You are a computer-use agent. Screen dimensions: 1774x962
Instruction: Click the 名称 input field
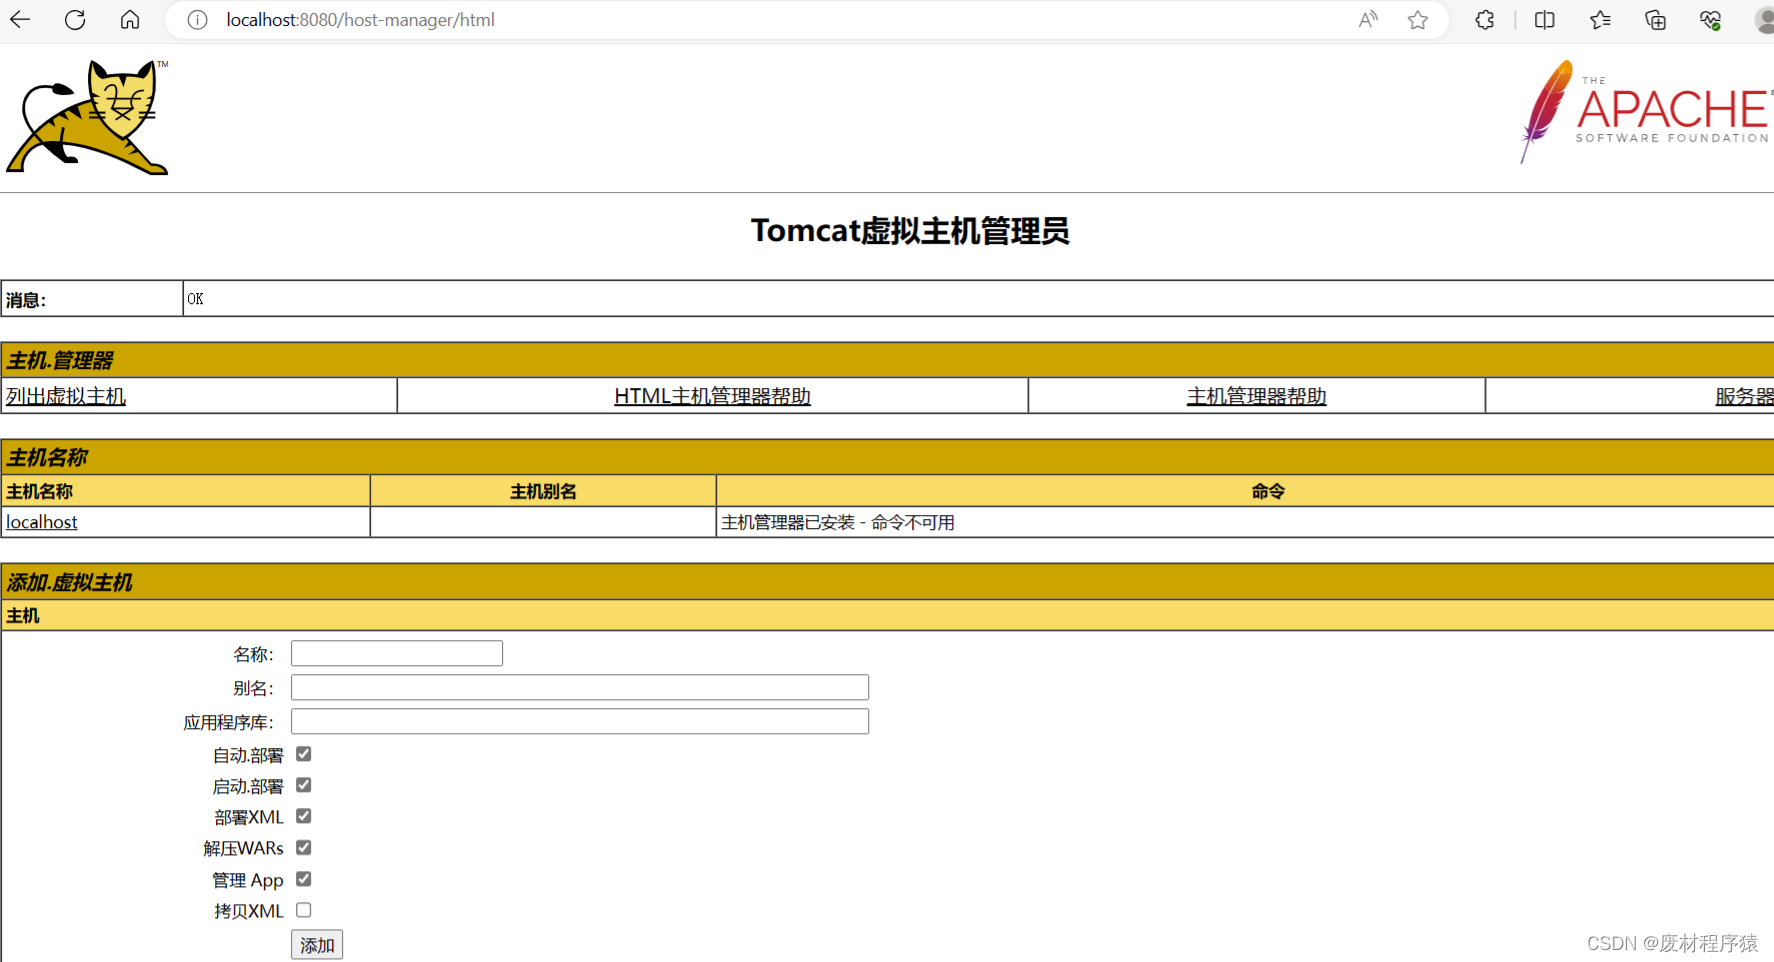click(x=396, y=652)
